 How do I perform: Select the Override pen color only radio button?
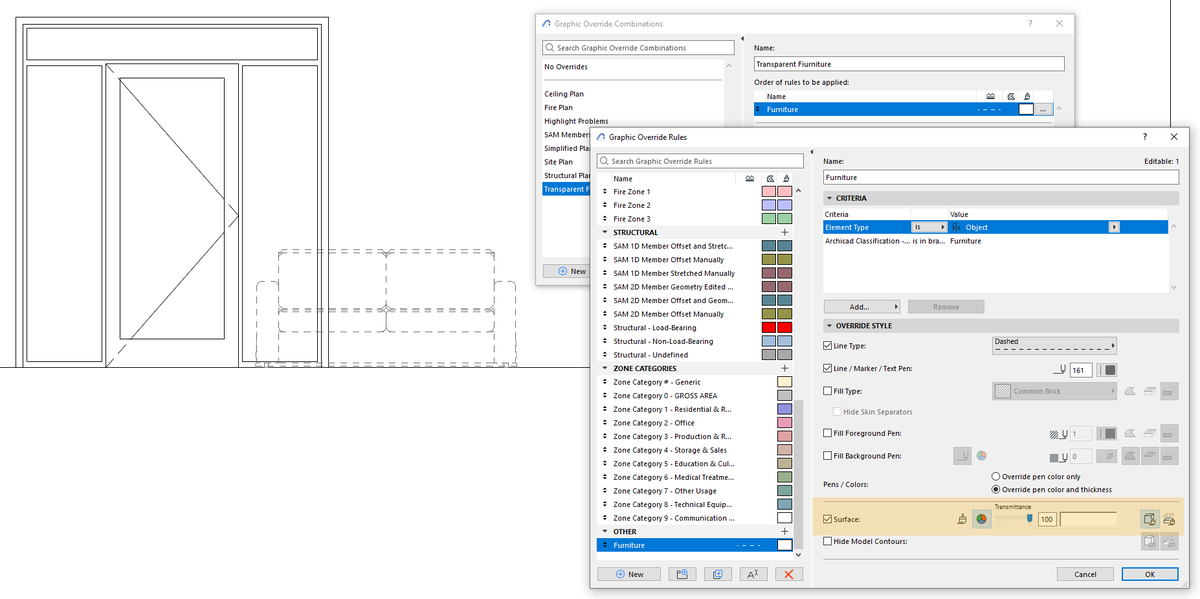(997, 476)
